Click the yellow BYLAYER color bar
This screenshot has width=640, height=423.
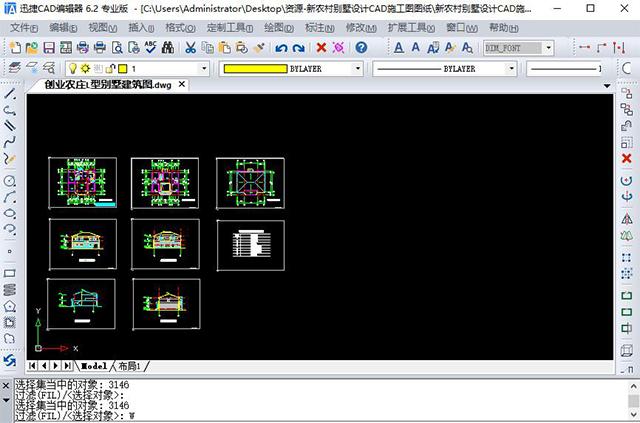(x=256, y=69)
